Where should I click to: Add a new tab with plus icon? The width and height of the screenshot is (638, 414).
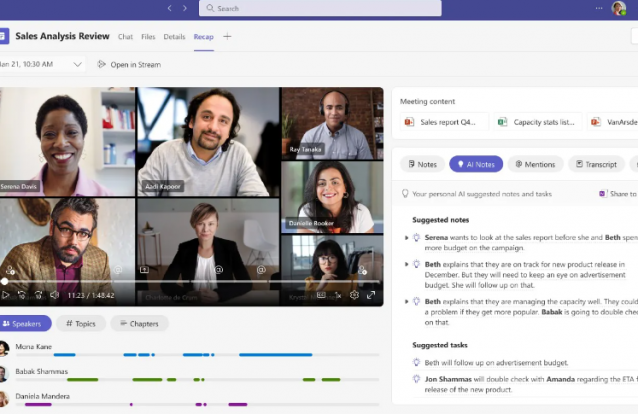(227, 37)
